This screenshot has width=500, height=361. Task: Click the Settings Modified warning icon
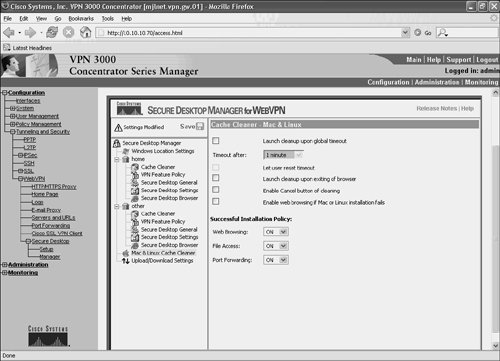click(118, 127)
